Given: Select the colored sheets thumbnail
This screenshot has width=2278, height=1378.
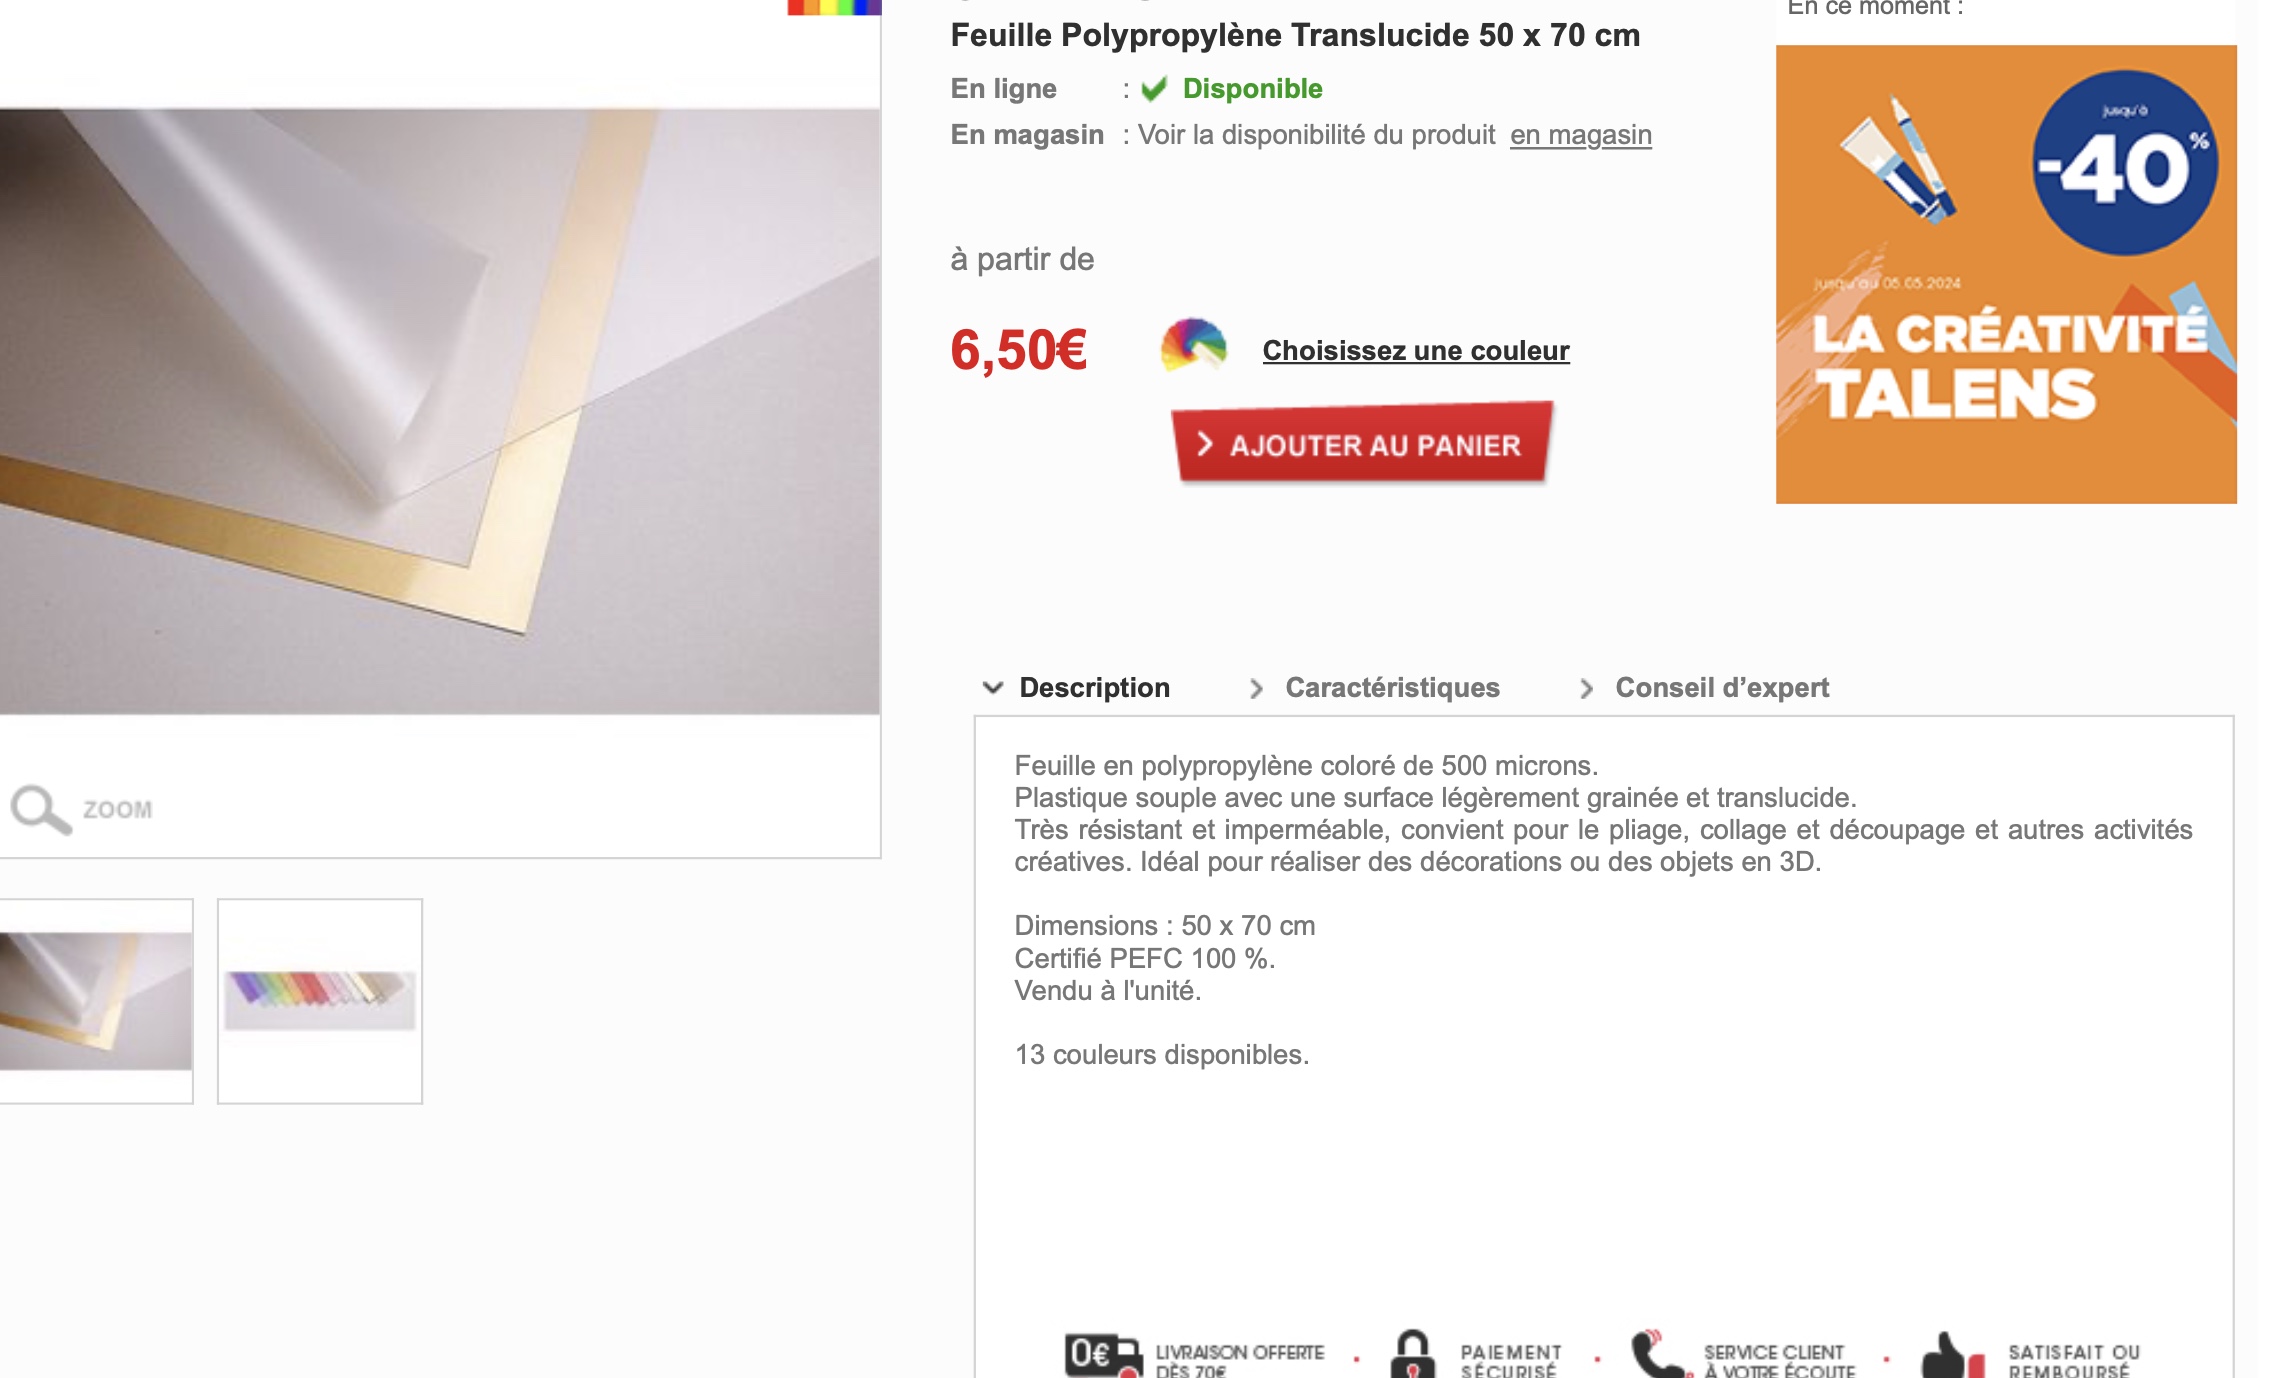Looking at the screenshot, I should tap(320, 1001).
